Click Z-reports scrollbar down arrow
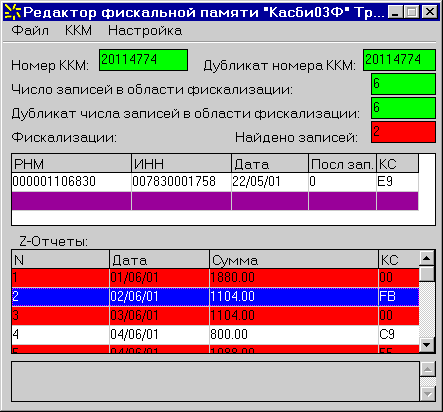This screenshot has width=443, height=412. [427, 345]
